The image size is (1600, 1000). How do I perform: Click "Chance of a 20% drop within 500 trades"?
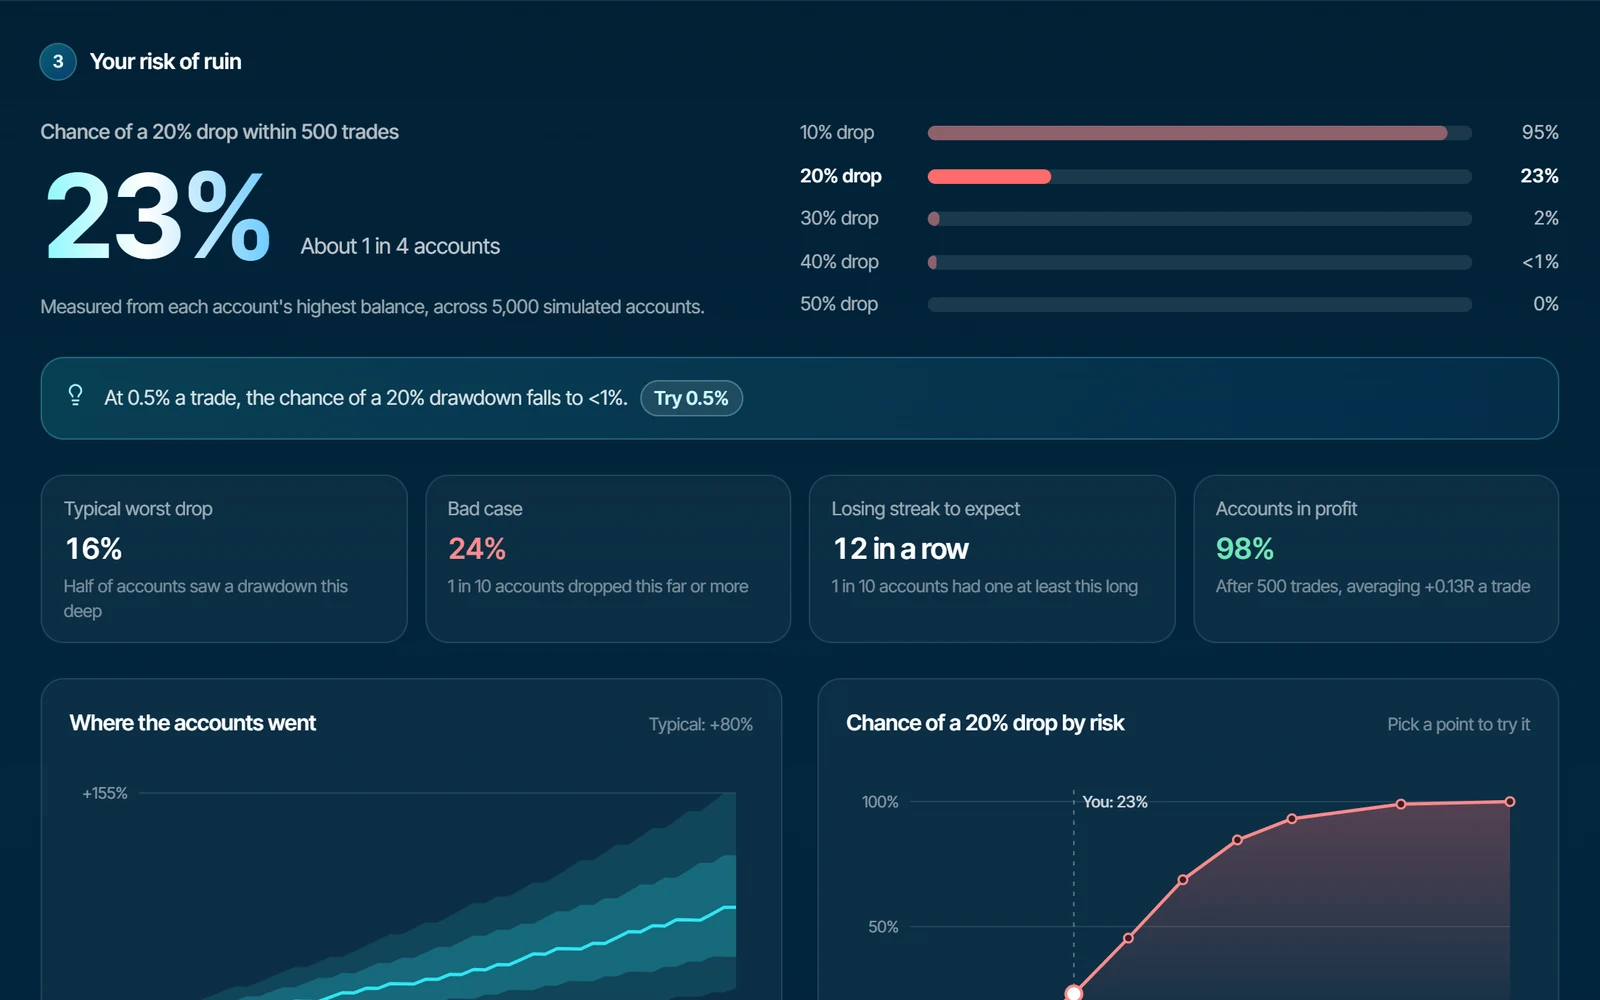(x=220, y=132)
